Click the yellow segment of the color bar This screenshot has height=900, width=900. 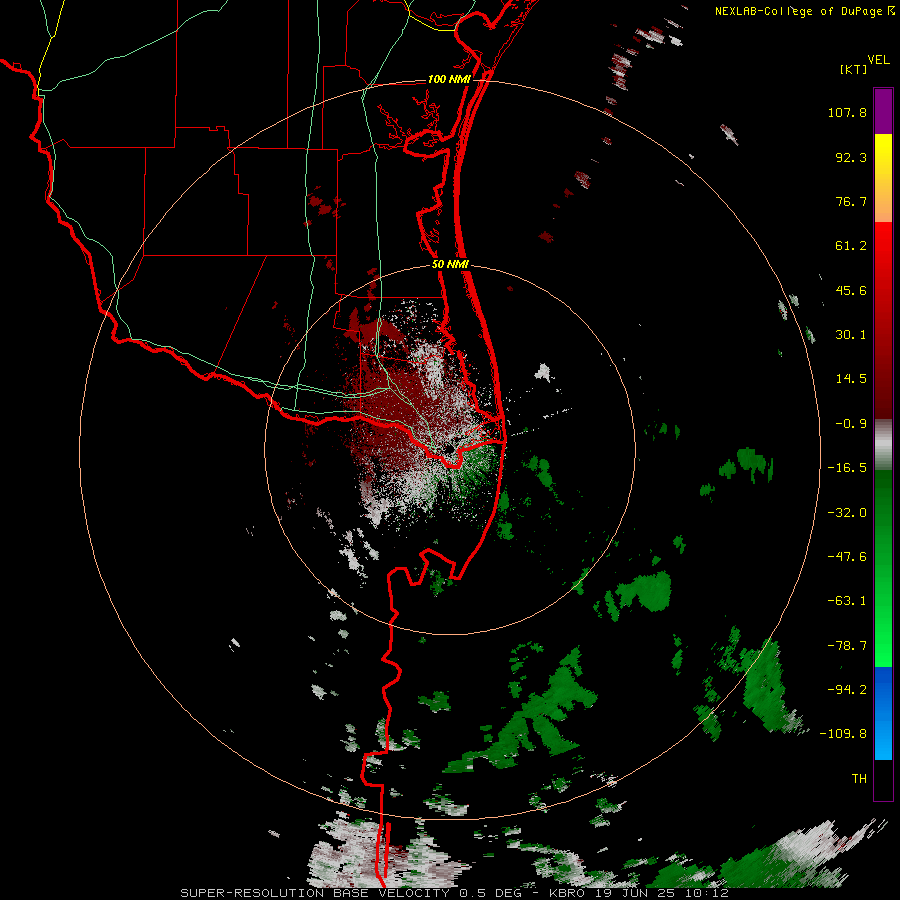pos(883,156)
